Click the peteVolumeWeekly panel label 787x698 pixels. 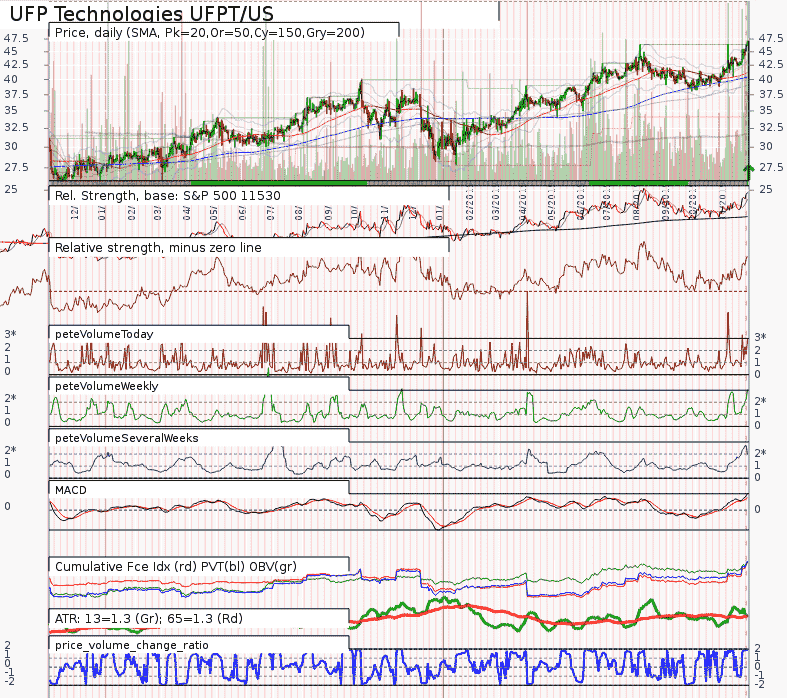[x=106, y=386]
